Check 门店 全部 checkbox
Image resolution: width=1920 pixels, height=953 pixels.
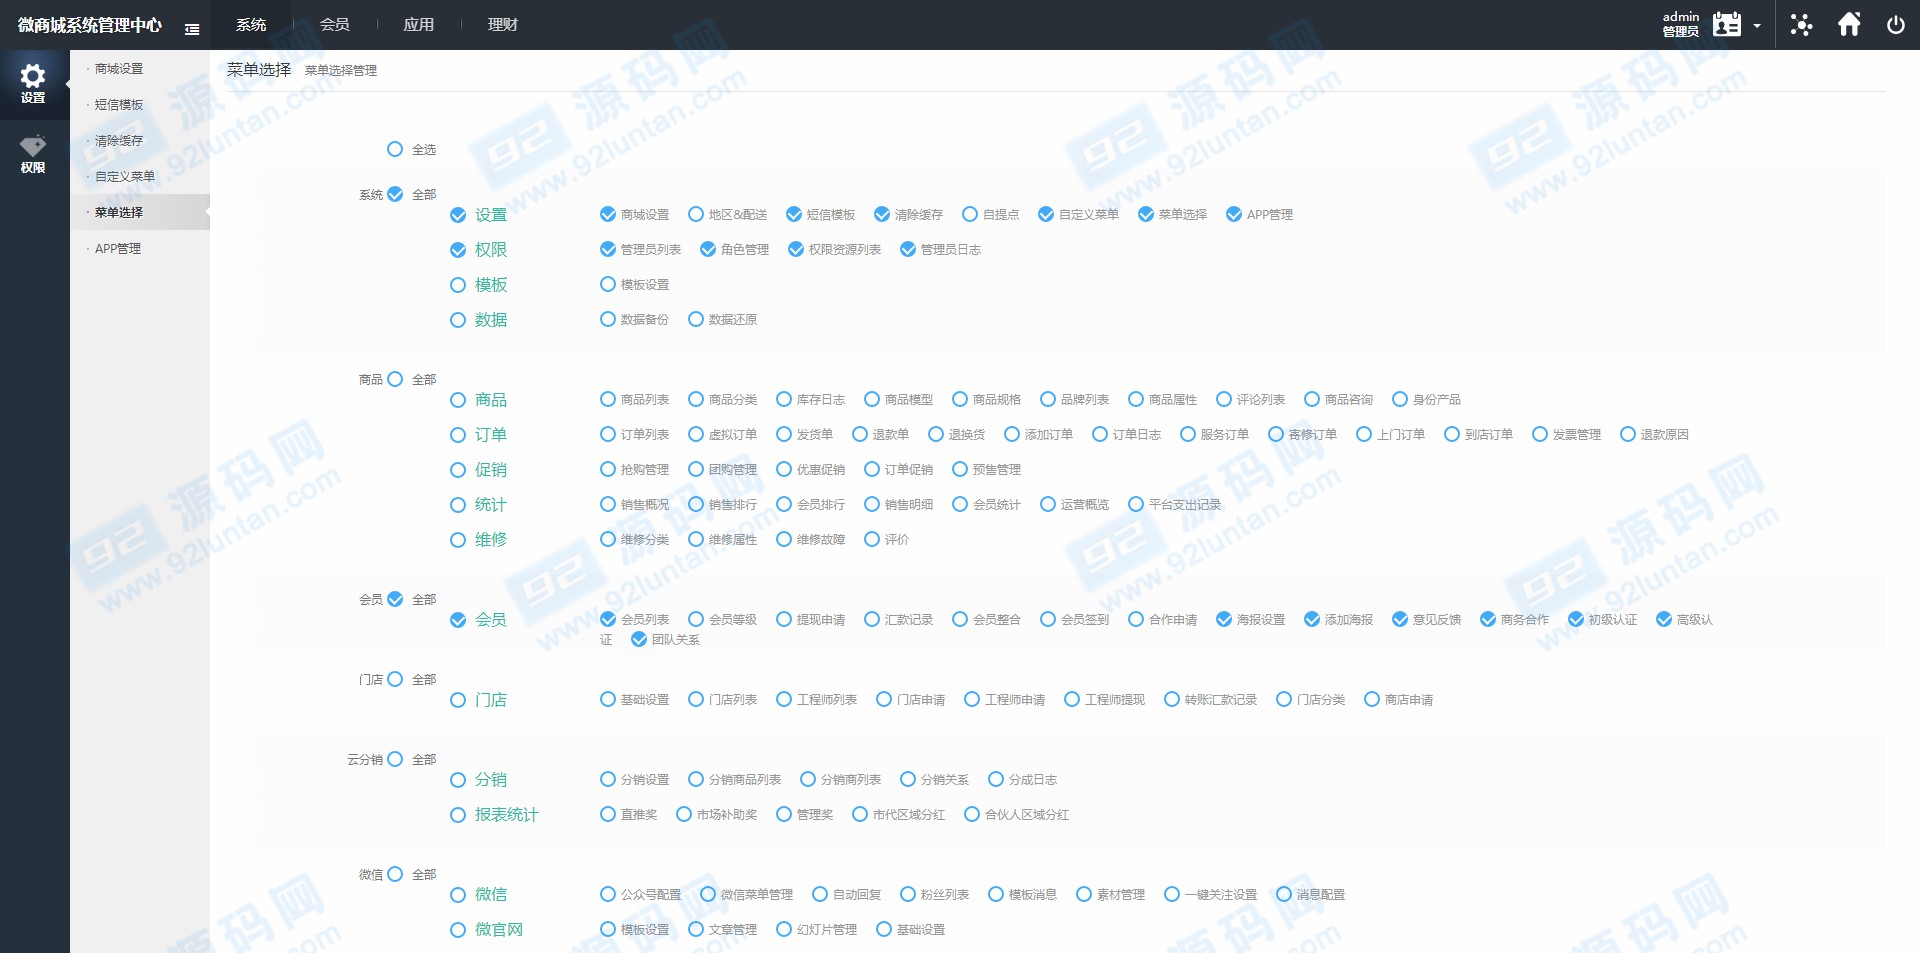[x=395, y=680]
